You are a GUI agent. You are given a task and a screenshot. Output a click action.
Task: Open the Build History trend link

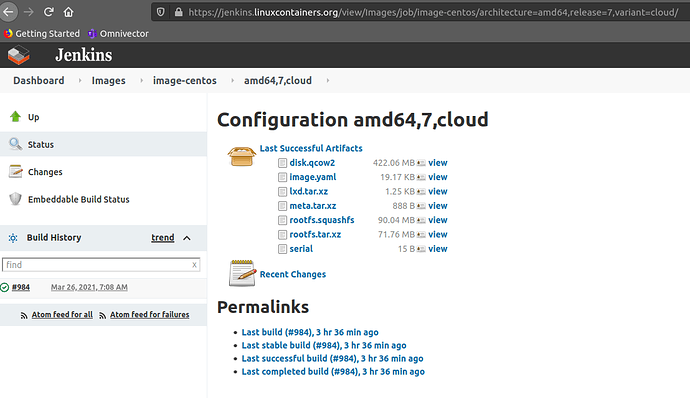click(x=163, y=238)
